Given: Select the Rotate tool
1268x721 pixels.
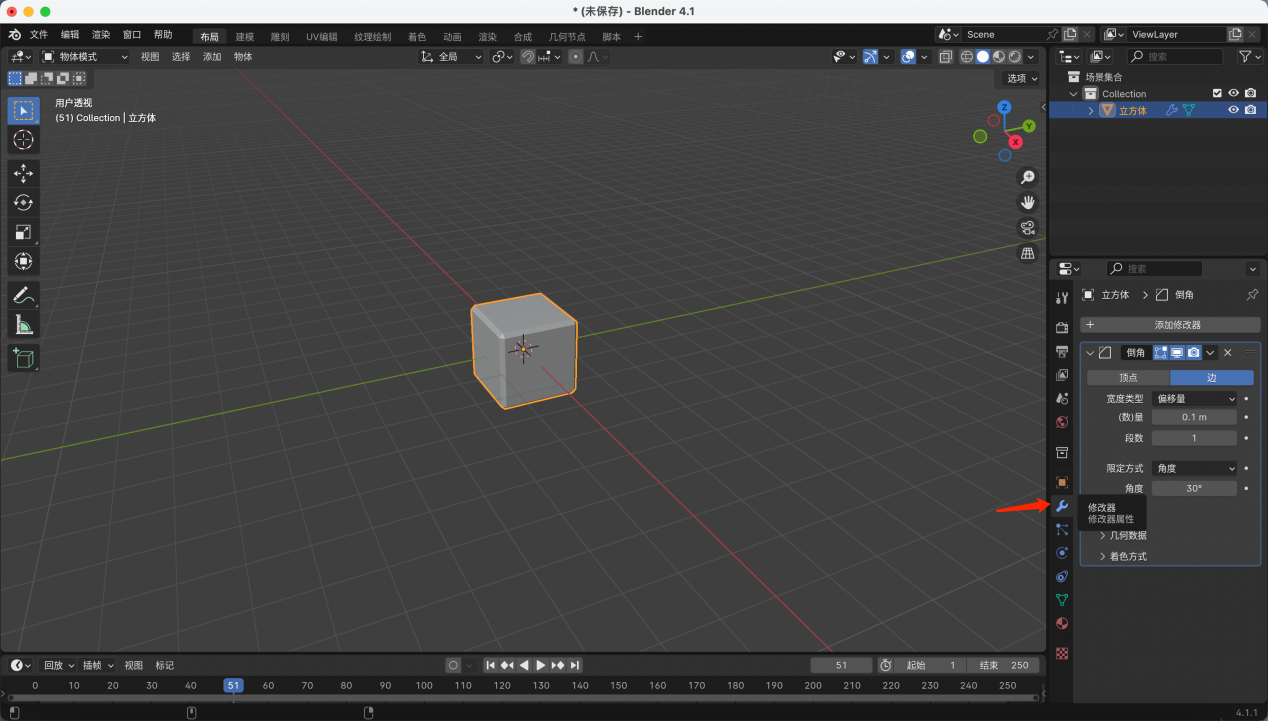Looking at the screenshot, I should click(x=24, y=203).
